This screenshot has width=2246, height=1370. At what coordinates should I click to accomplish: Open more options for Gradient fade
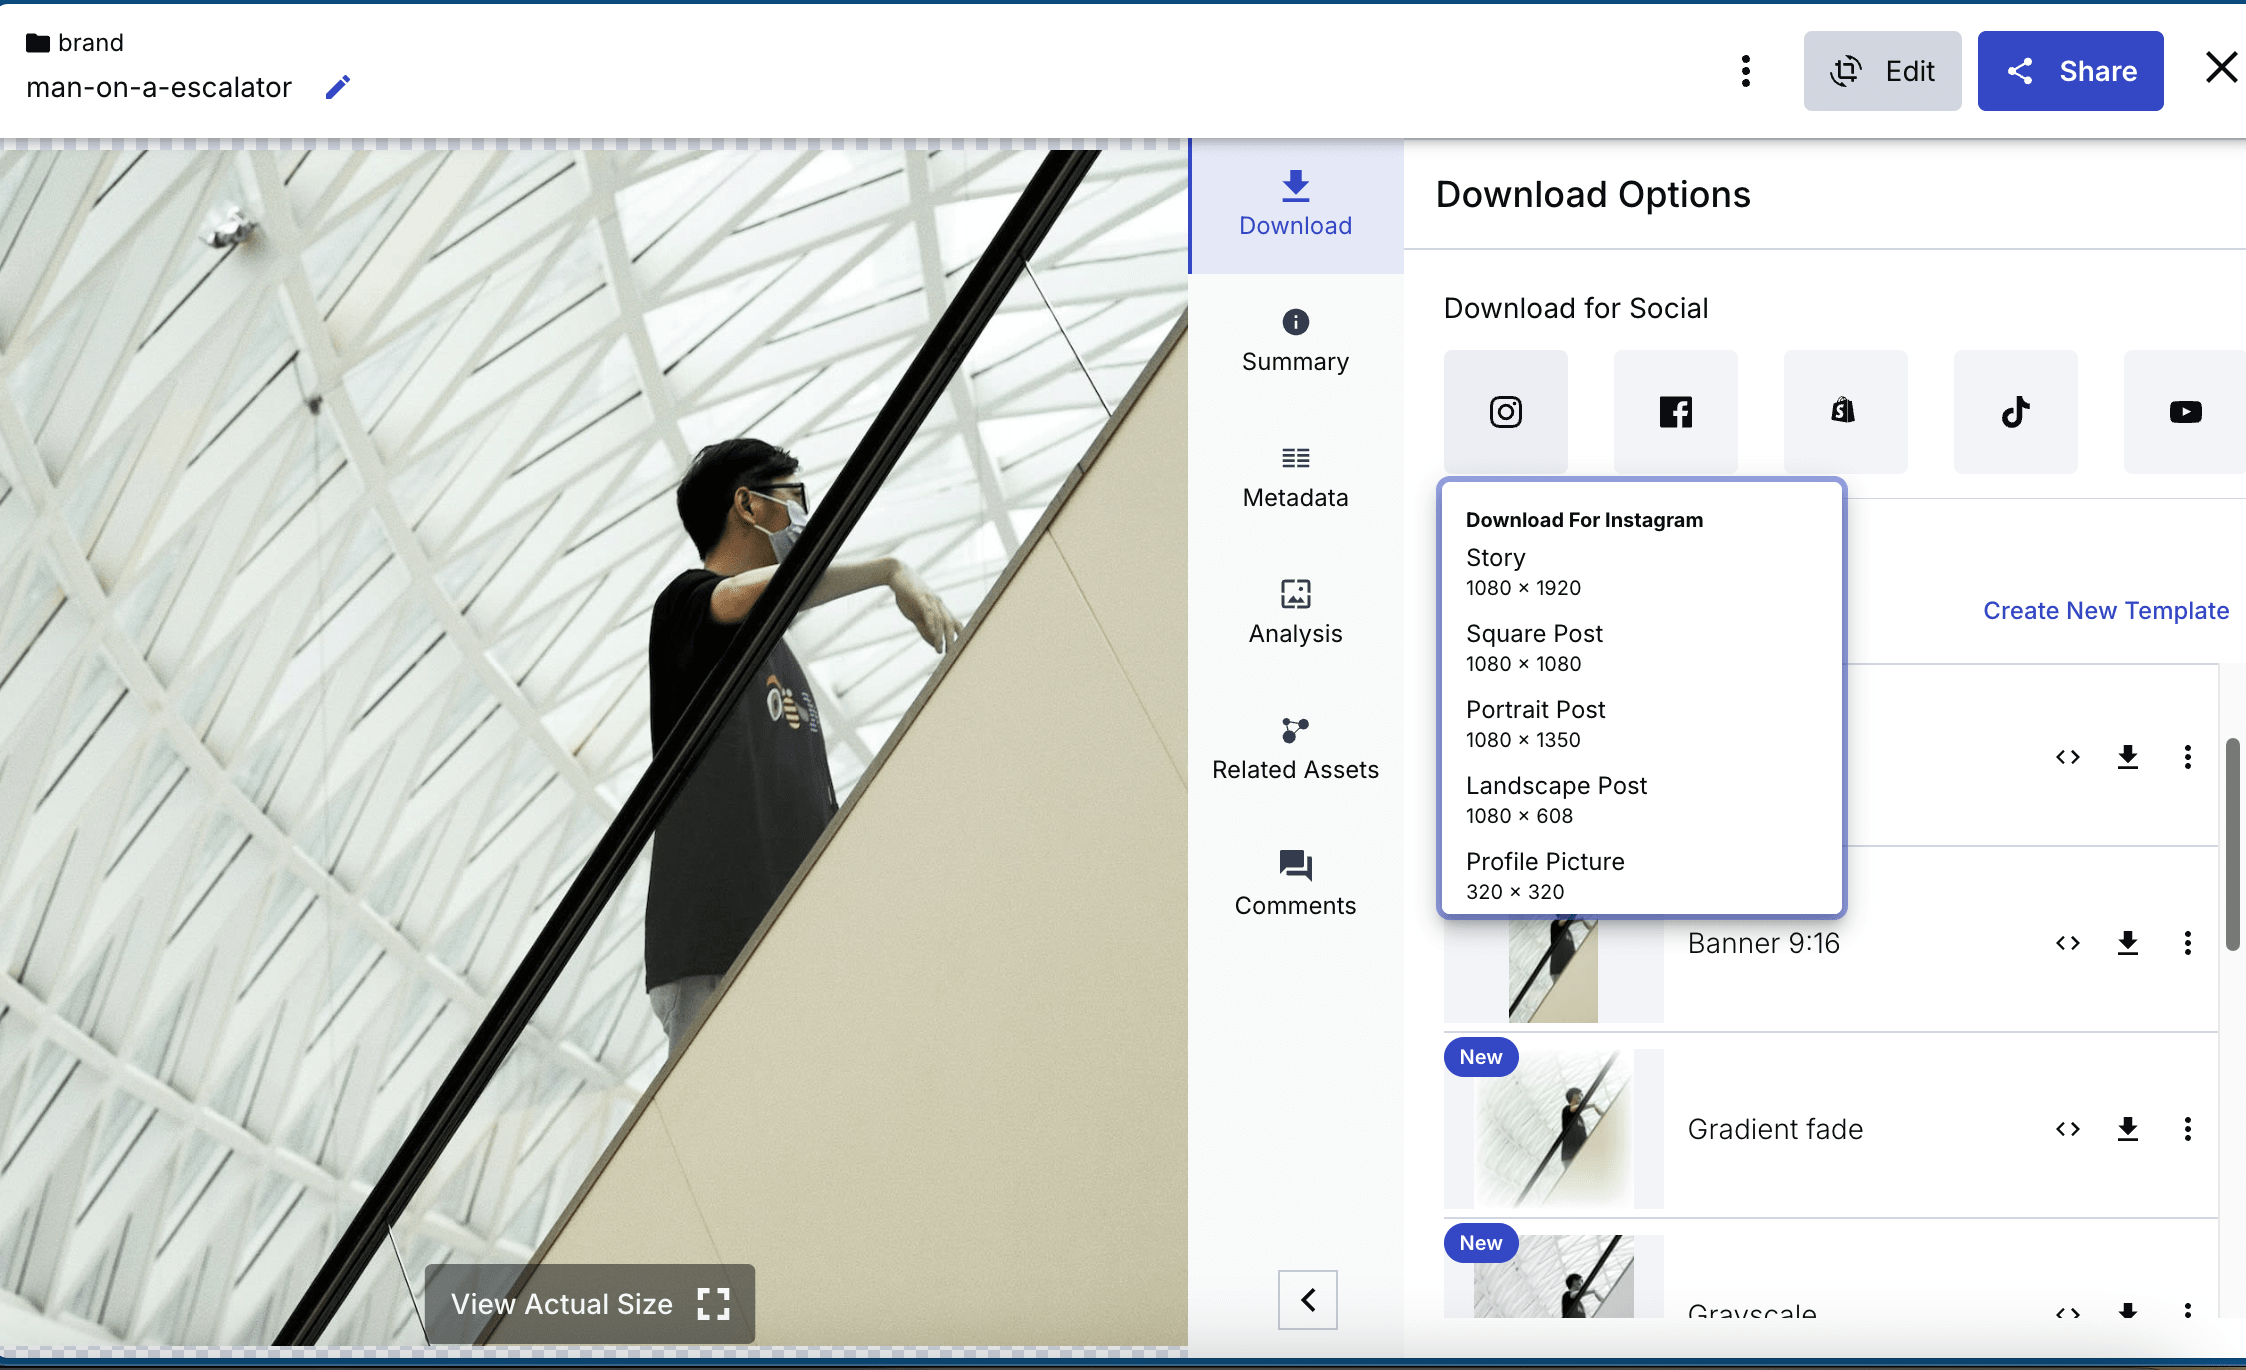pos(2188,1129)
